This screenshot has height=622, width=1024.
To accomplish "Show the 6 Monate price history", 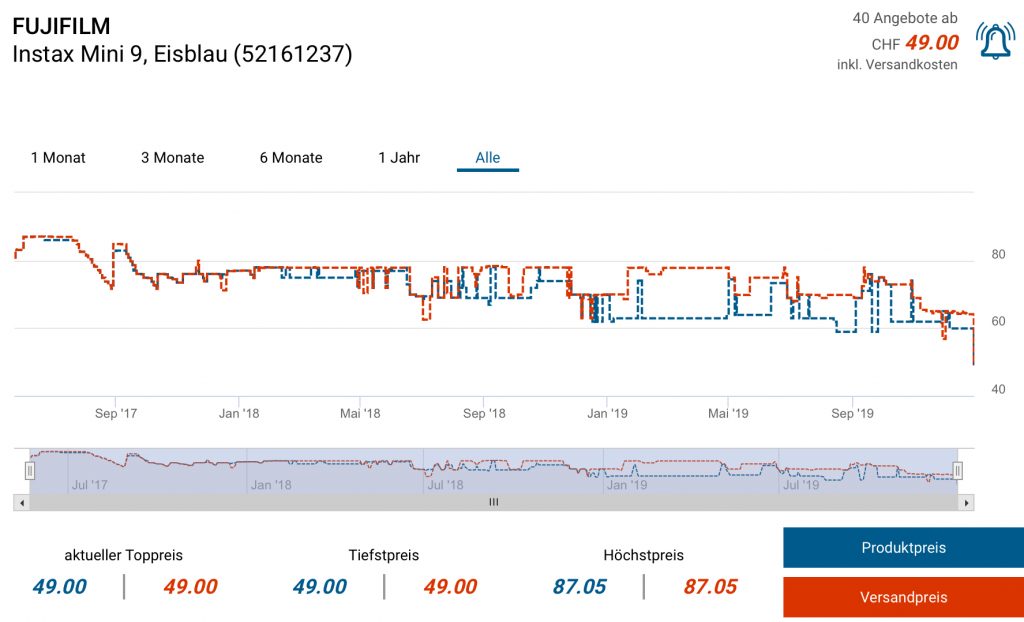I will [x=291, y=158].
